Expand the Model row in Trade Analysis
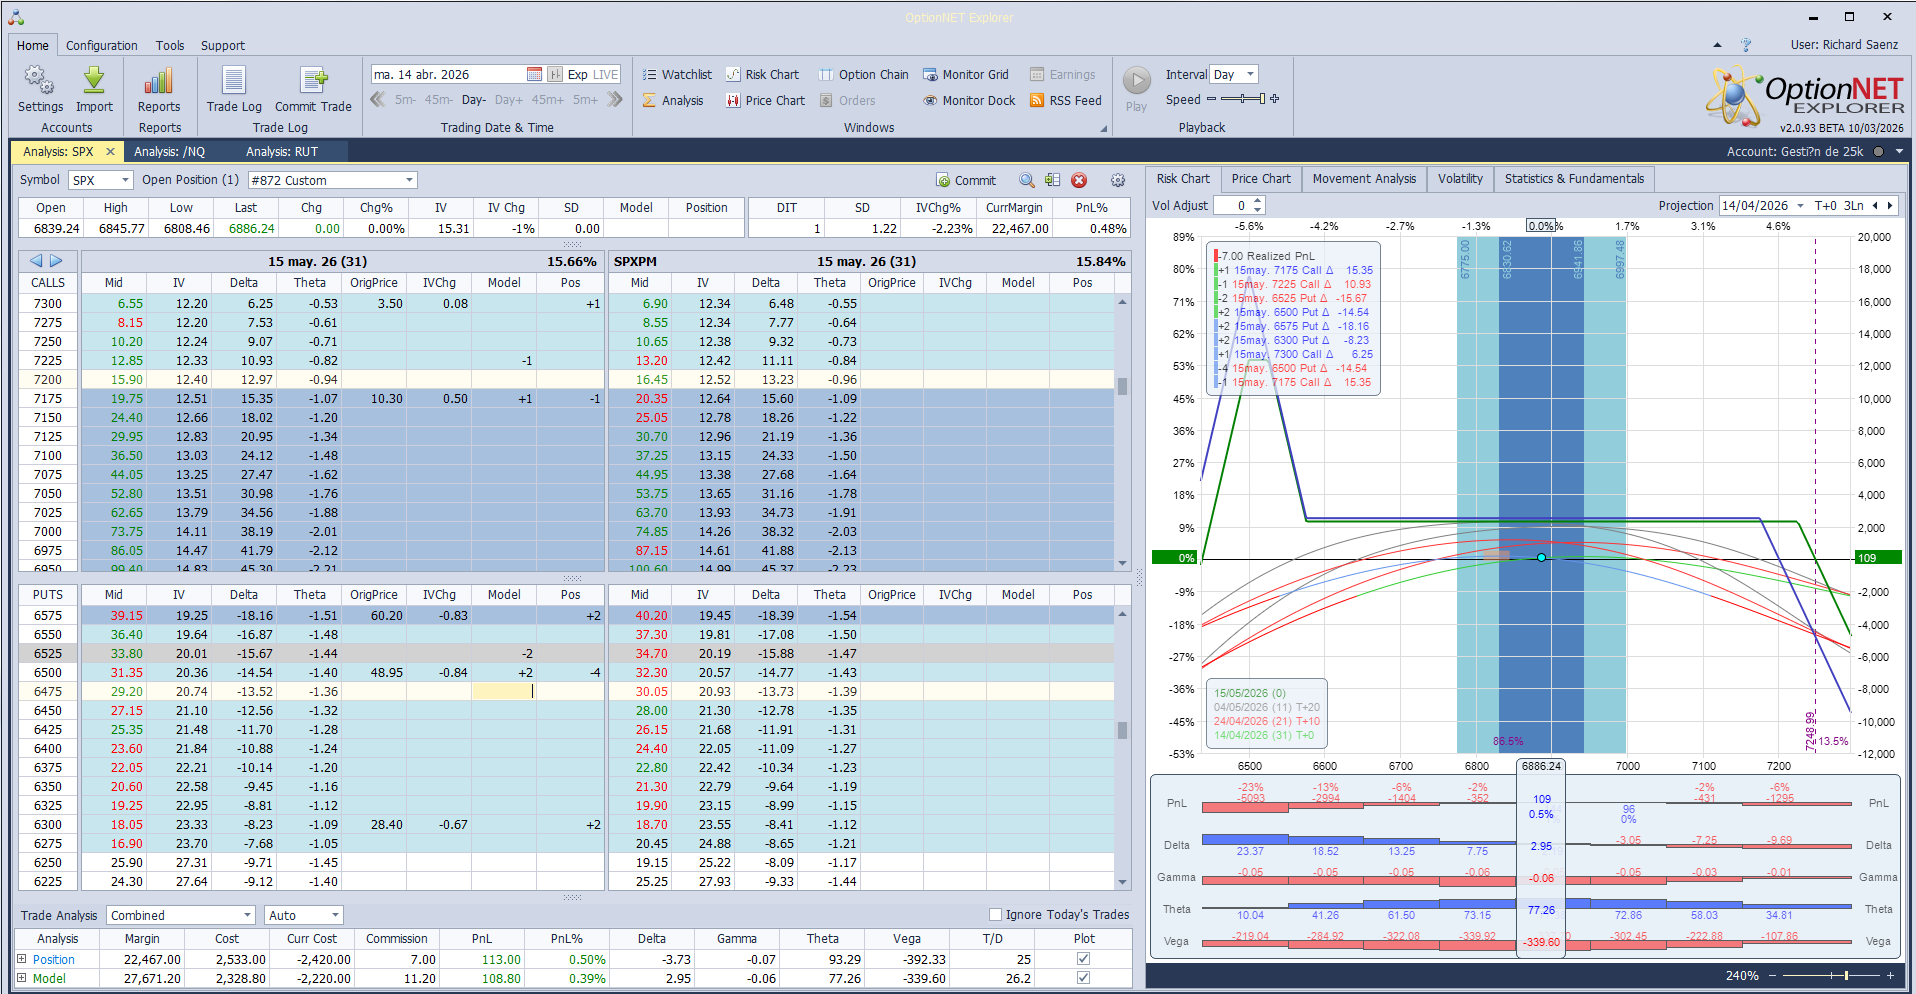Viewport: 1916px width, 994px height. (22, 978)
